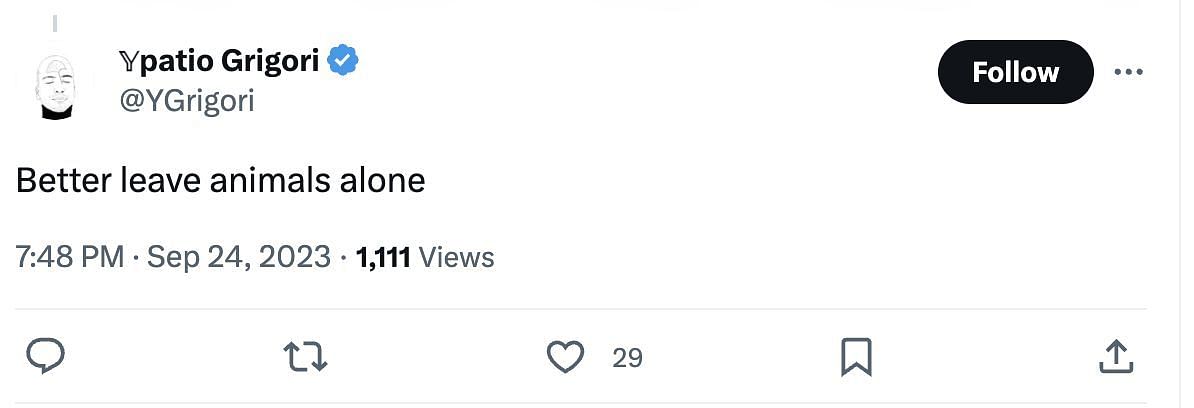This screenshot has height=408, width=1194.
Task: Click the blue verified checkmark badge
Action: click(x=343, y=60)
